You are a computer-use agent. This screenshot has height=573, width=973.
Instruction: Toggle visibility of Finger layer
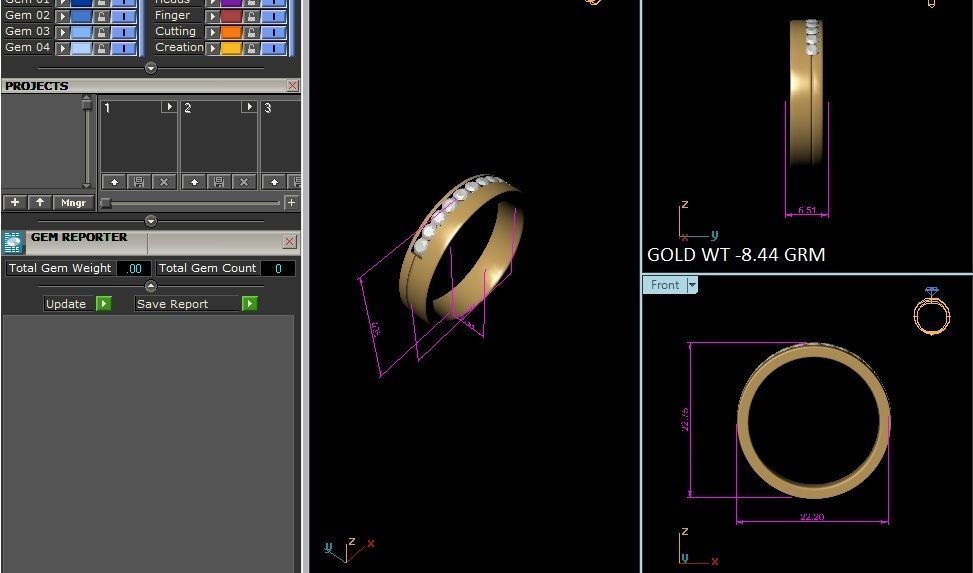click(x=274, y=16)
